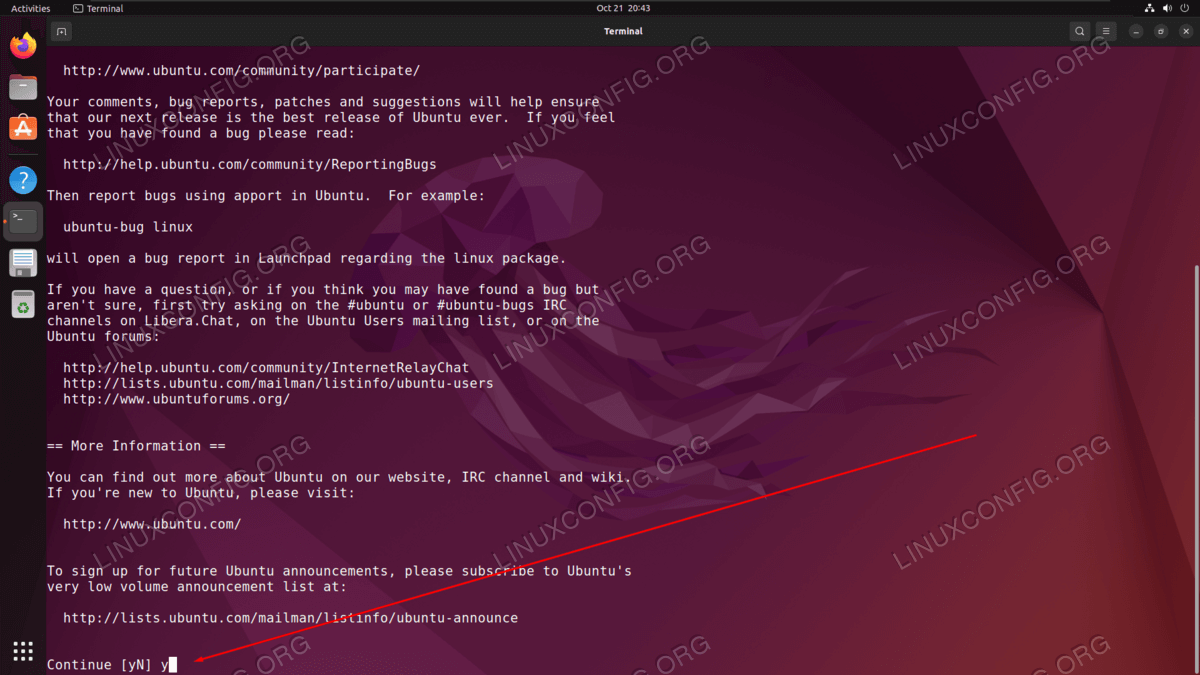Open the Trash in the dock
Viewport: 1200px width, 675px height.
tap(23, 304)
